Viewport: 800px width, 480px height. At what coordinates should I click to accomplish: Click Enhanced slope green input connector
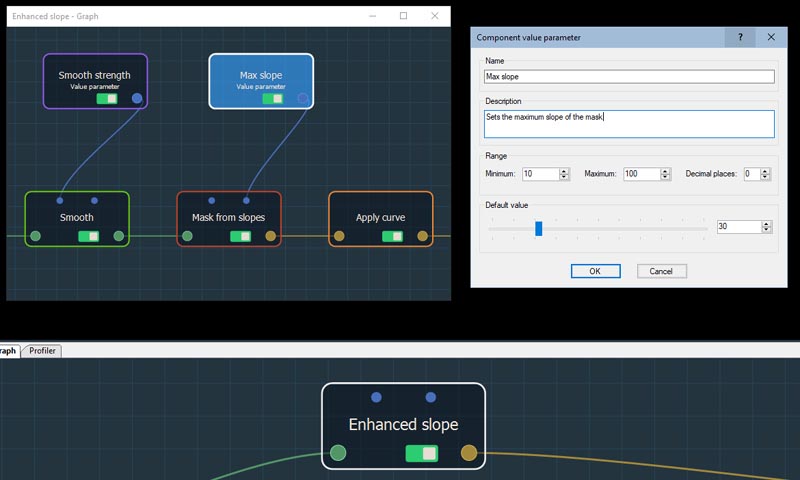[338, 452]
